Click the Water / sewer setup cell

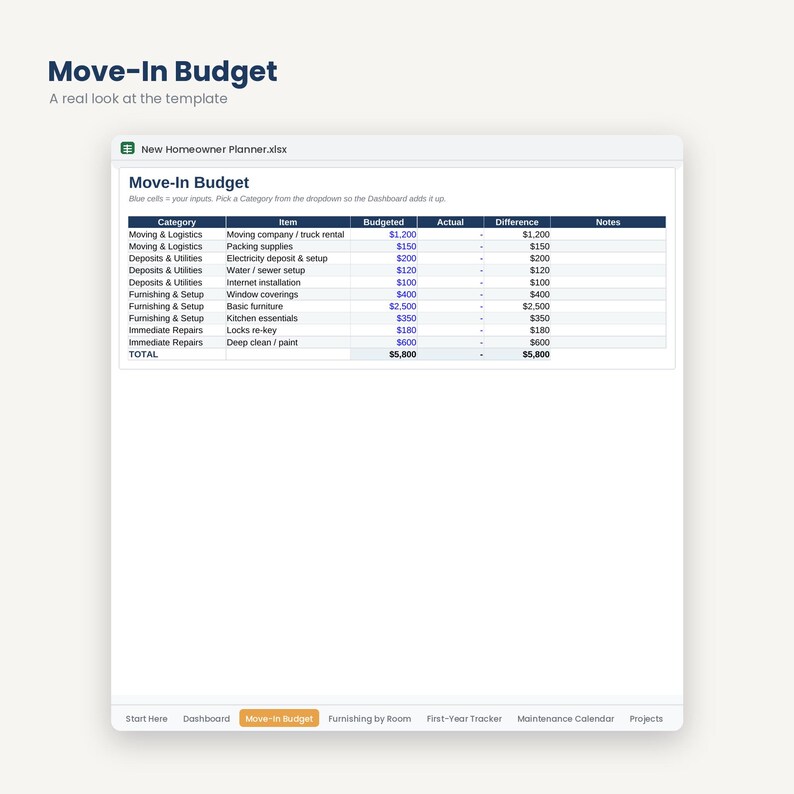[x=288, y=270]
